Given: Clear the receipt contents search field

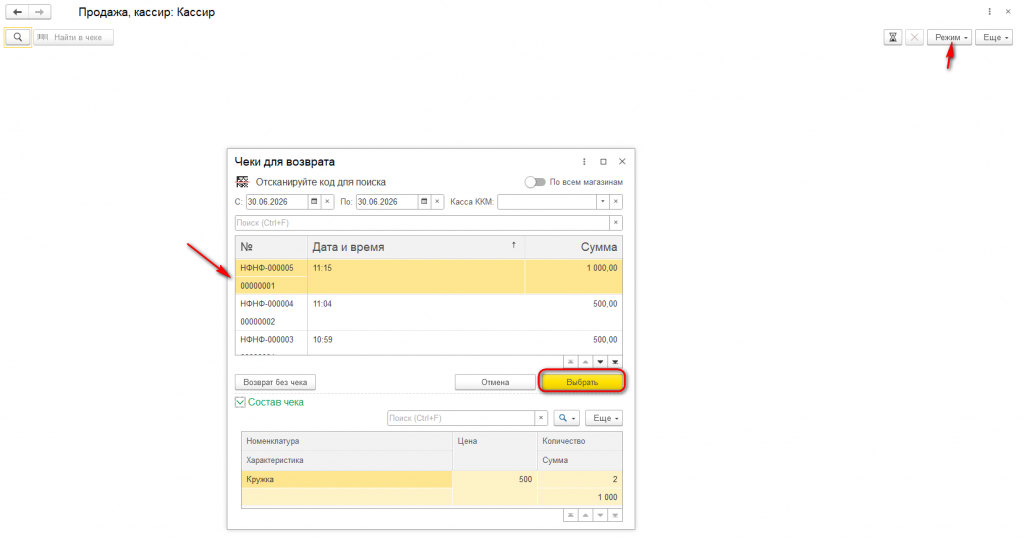Looking at the screenshot, I should (x=541, y=418).
